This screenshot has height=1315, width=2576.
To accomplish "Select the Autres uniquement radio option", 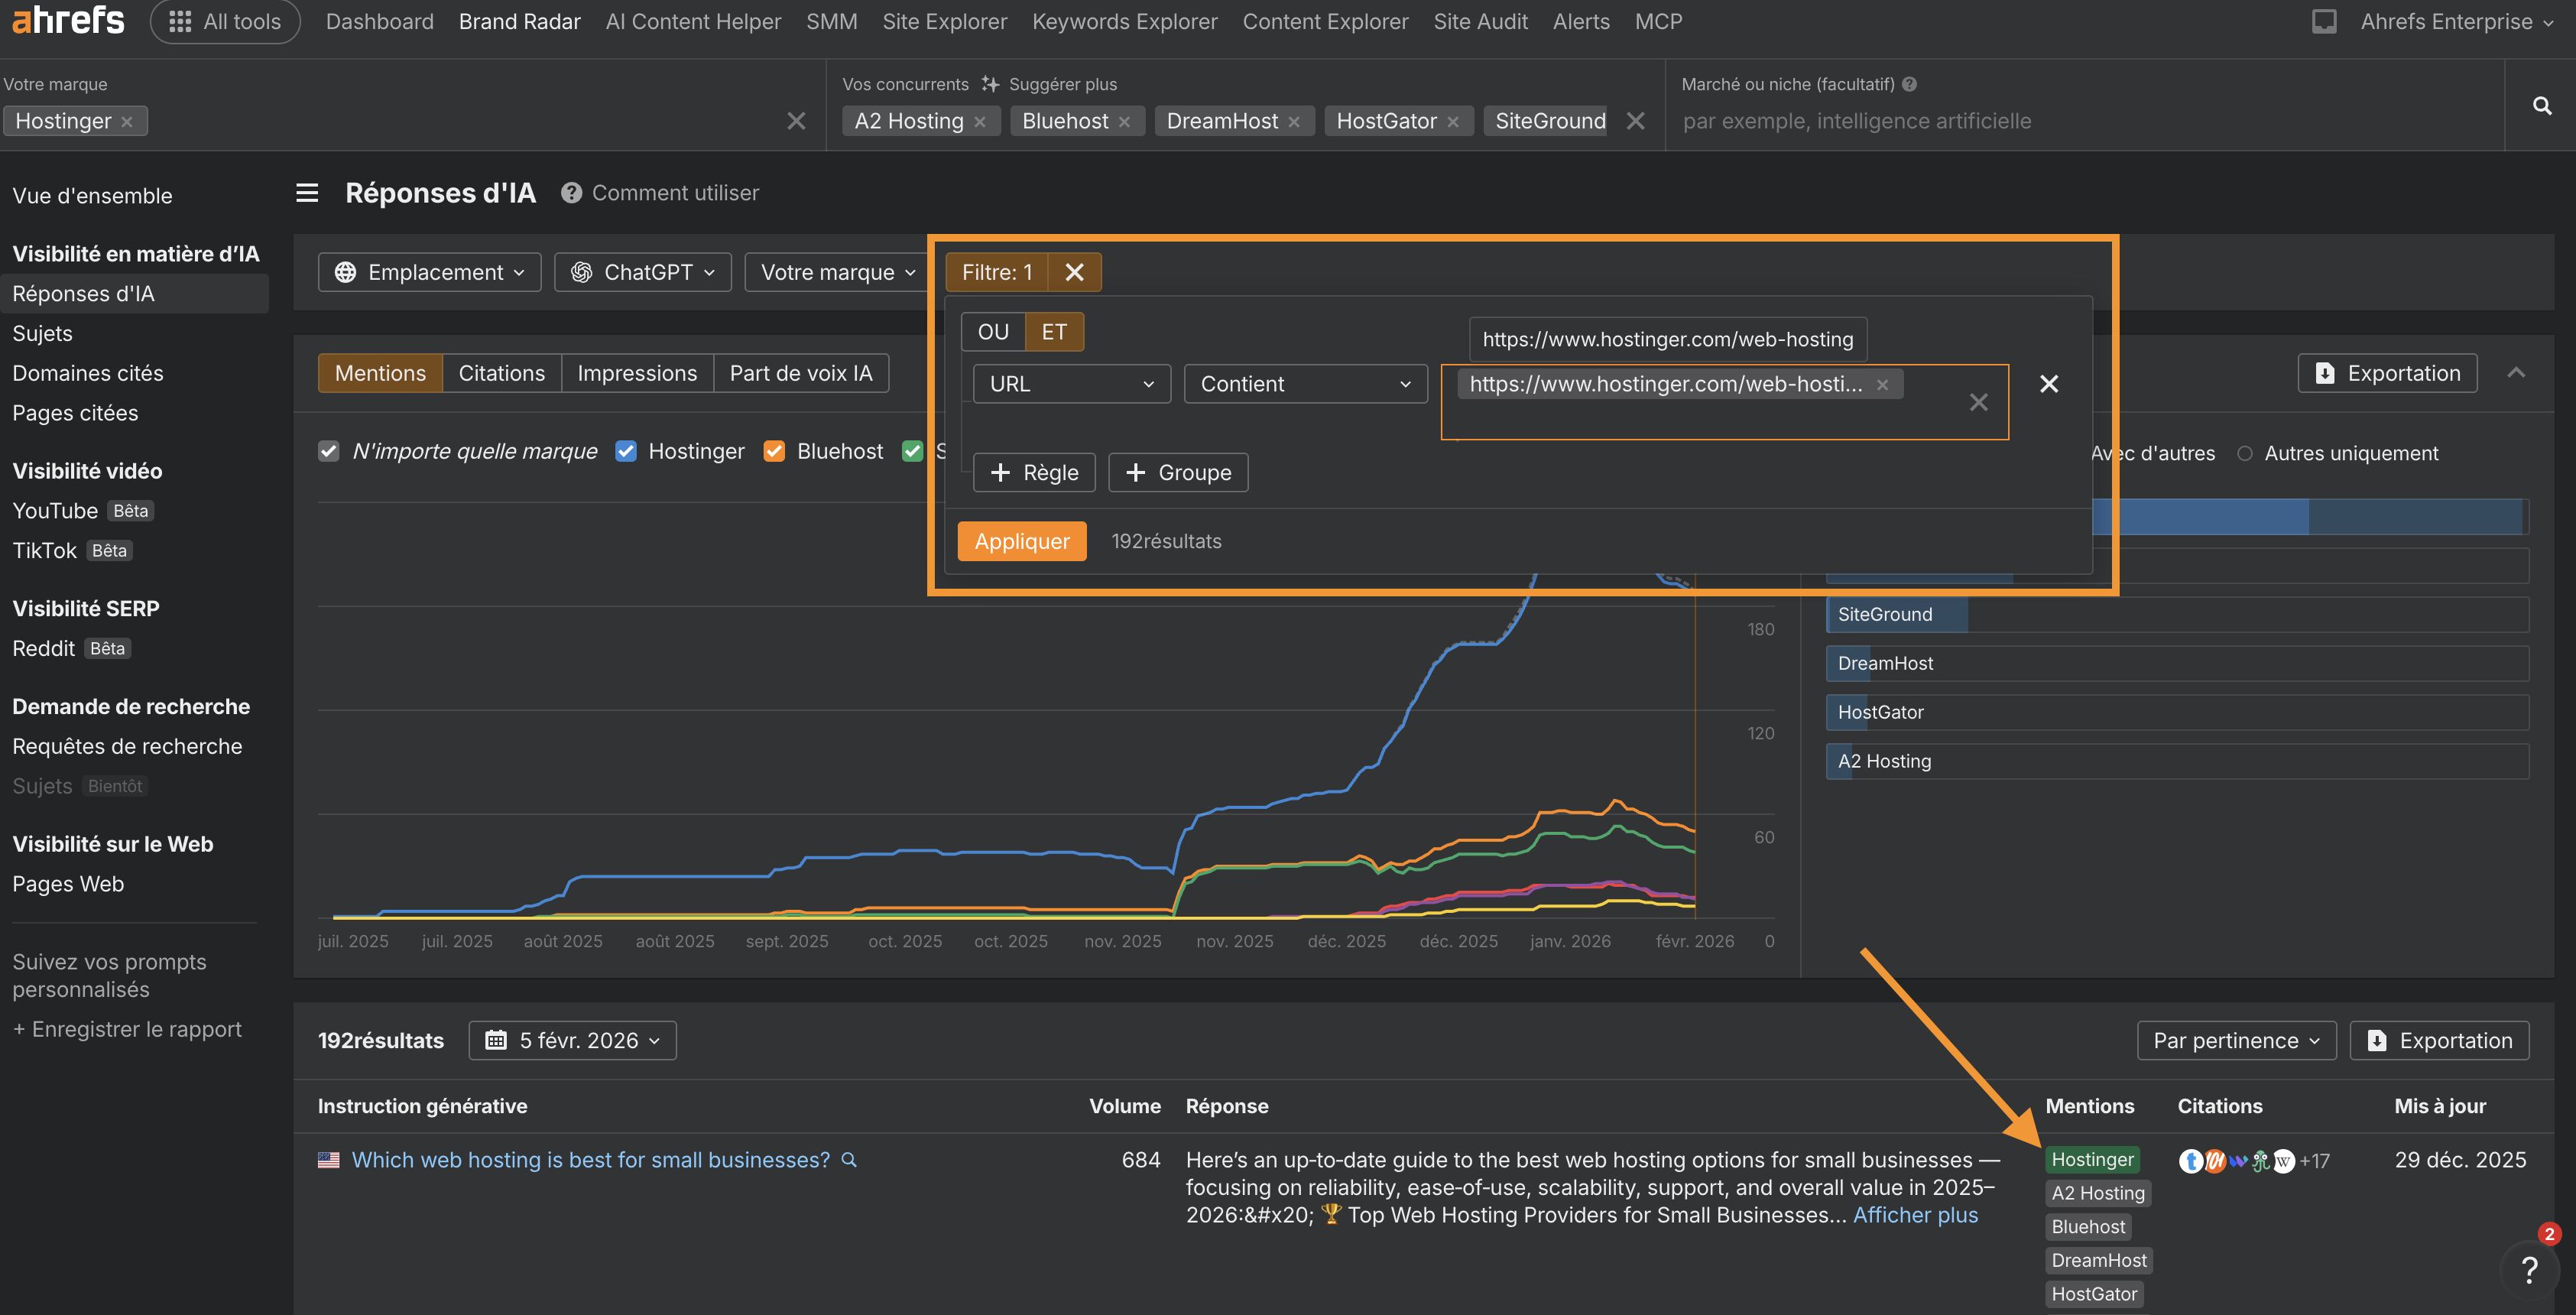I will [x=2245, y=453].
